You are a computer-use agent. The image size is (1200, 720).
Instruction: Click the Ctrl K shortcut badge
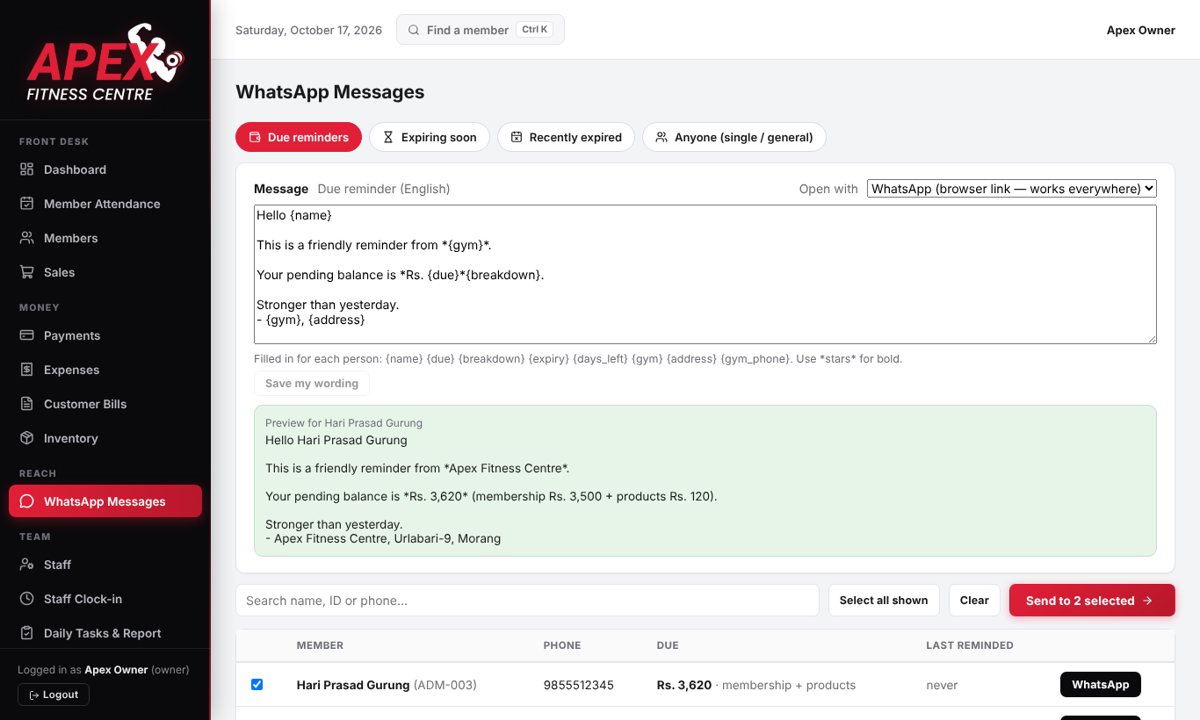[x=535, y=30]
